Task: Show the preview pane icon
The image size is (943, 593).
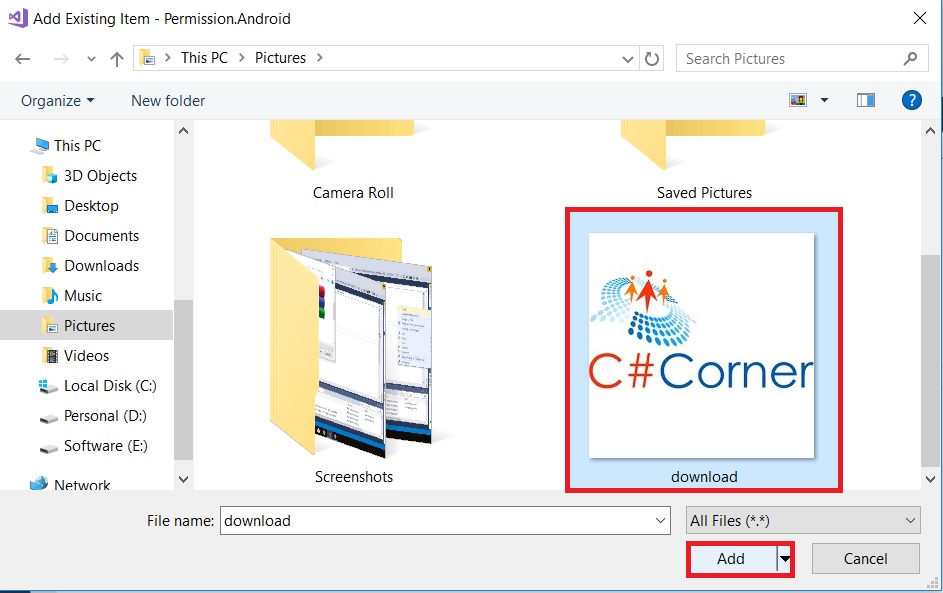Action: coord(865,100)
